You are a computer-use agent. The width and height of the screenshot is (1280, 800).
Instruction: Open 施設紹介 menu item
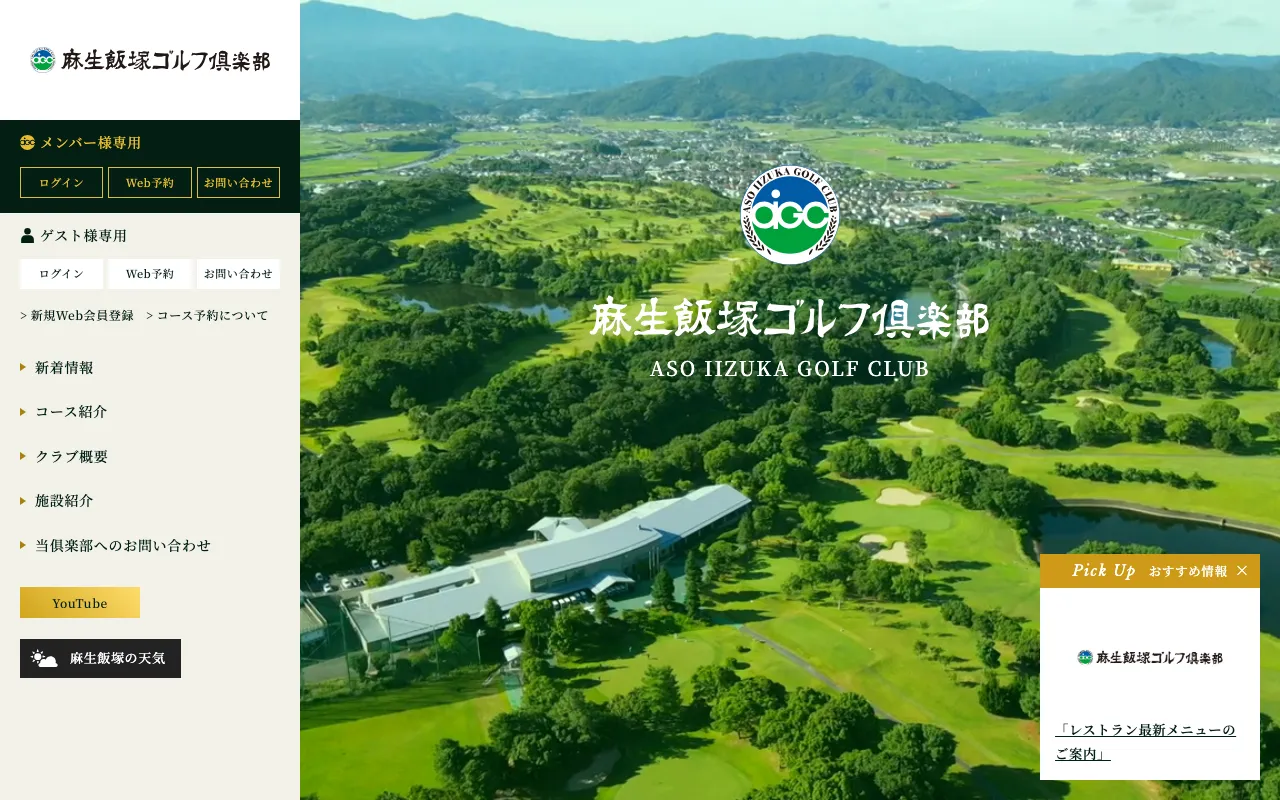pos(64,500)
